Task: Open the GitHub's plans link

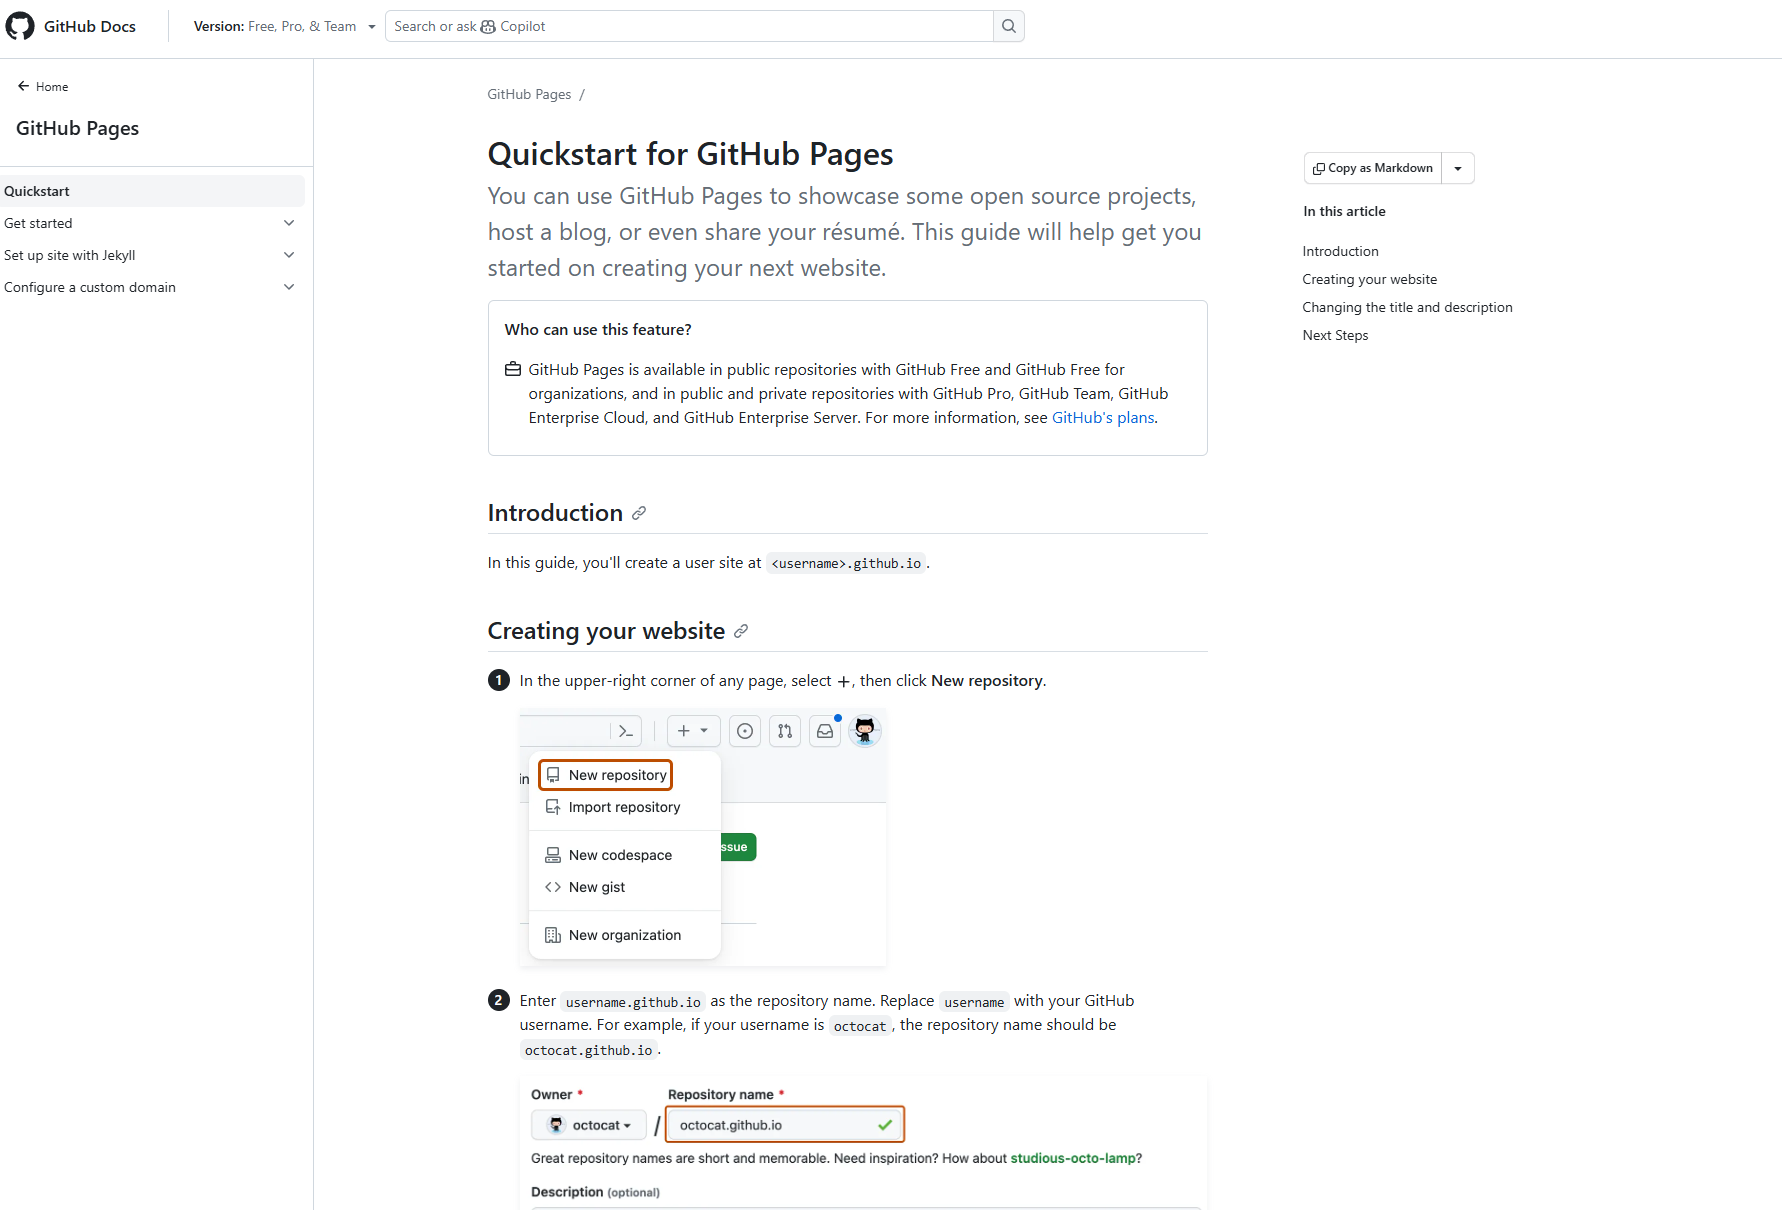Action: tap(1103, 418)
